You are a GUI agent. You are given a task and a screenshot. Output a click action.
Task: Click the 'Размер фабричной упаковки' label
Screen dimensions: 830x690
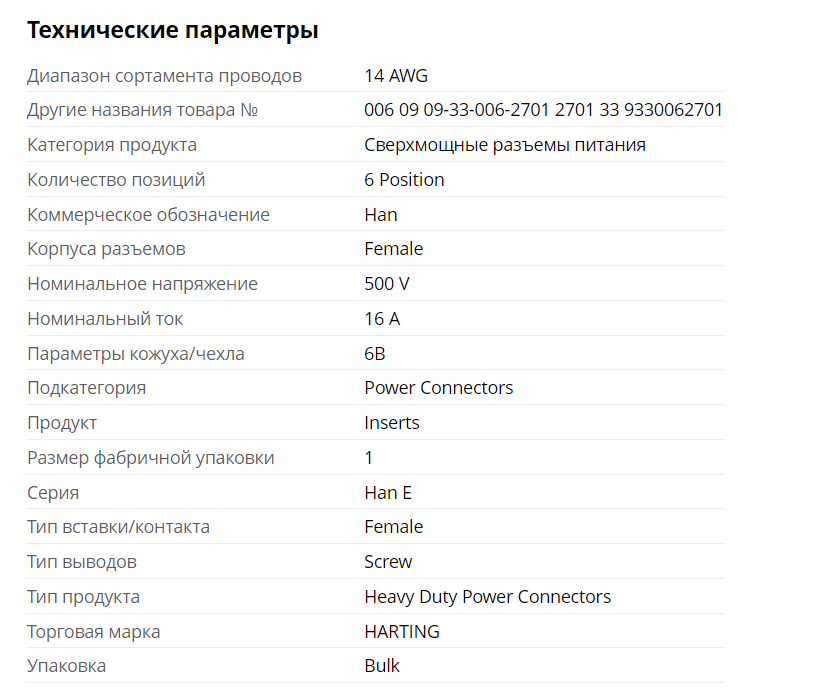[150, 458]
